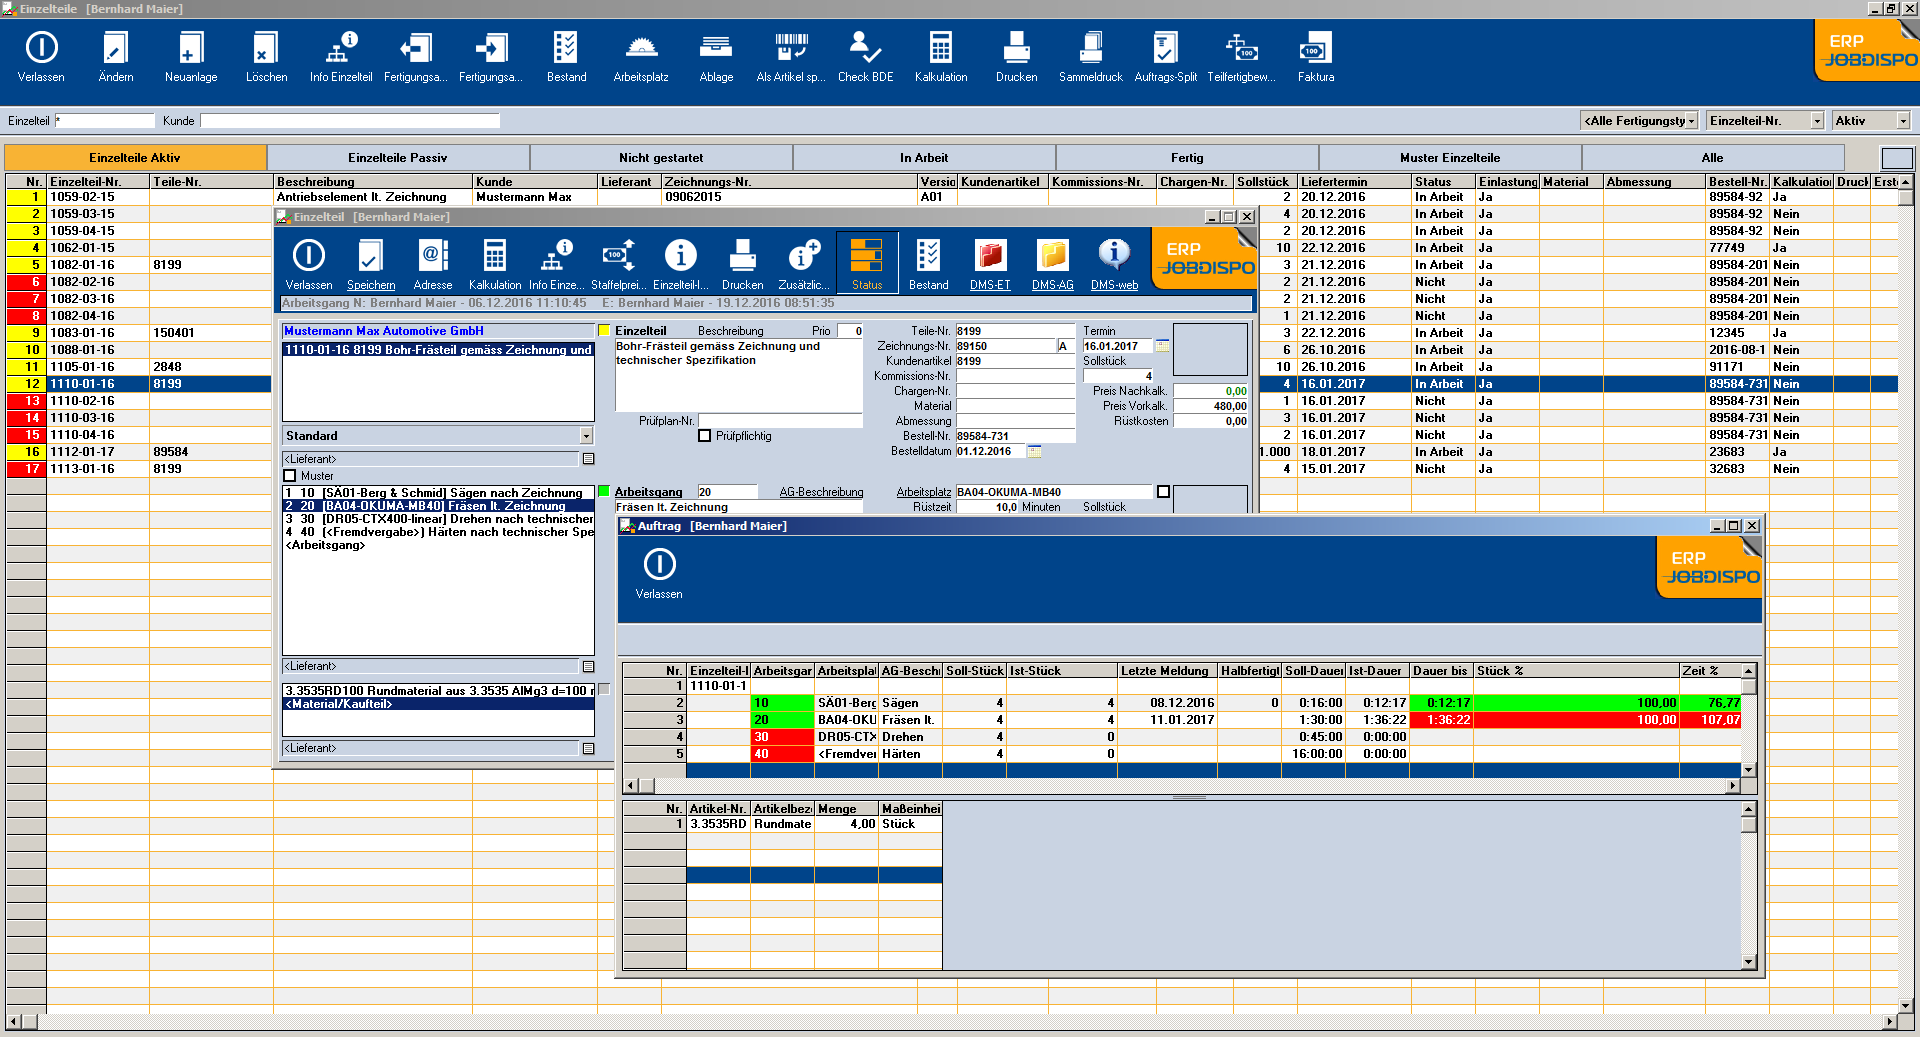The image size is (1920, 1037).
Task: Trigger the Auftrags-Split function
Action: click(x=1167, y=55)
